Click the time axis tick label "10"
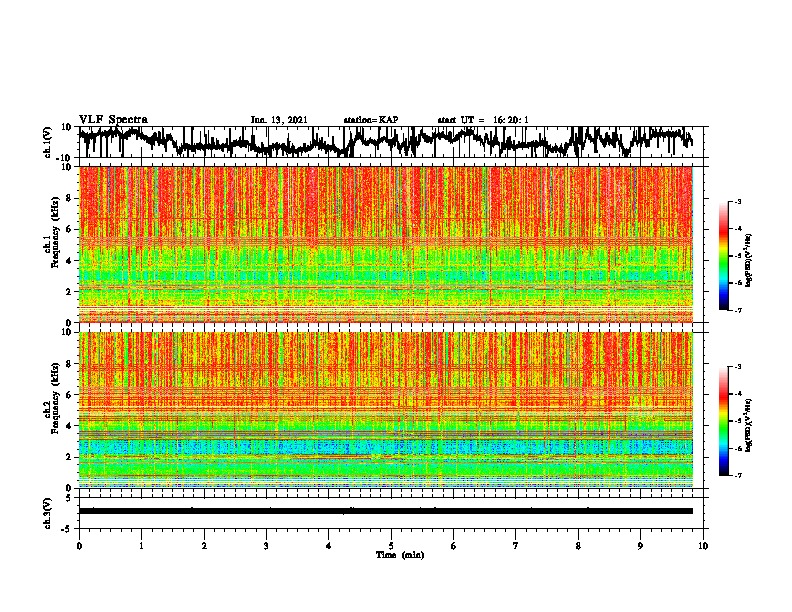The image size is (792, 612). point(703,546)
